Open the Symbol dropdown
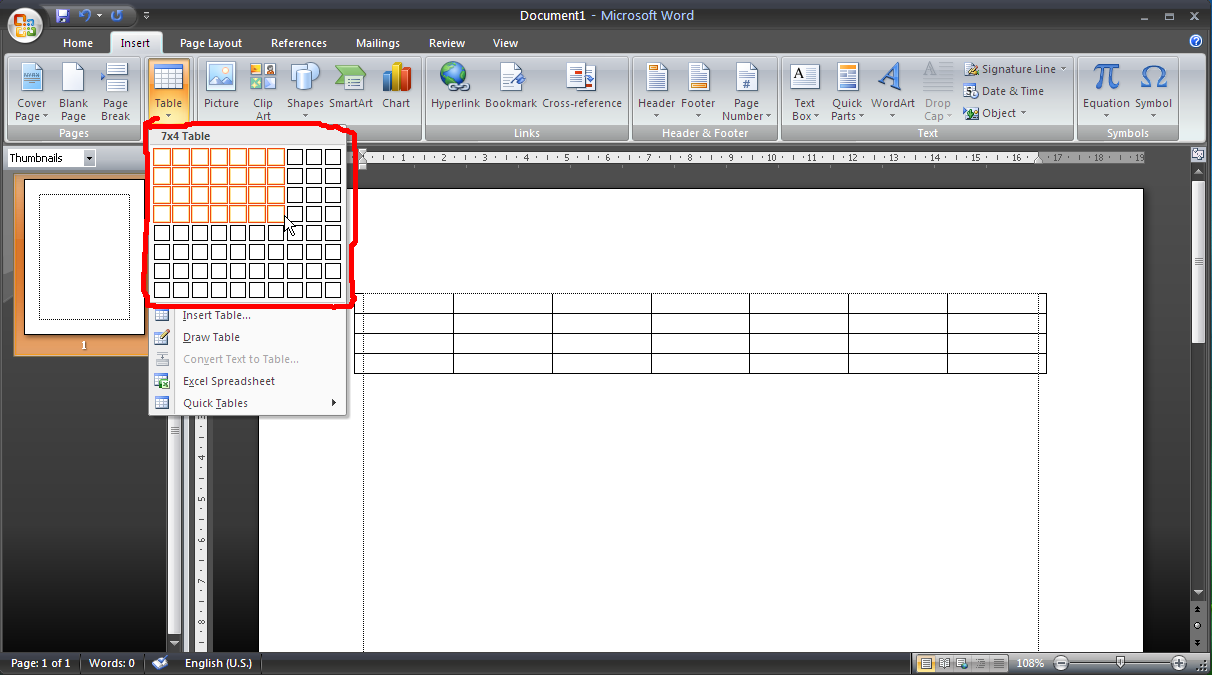Viewport: 1212px width, 675px height. (x=1153, y=92)
